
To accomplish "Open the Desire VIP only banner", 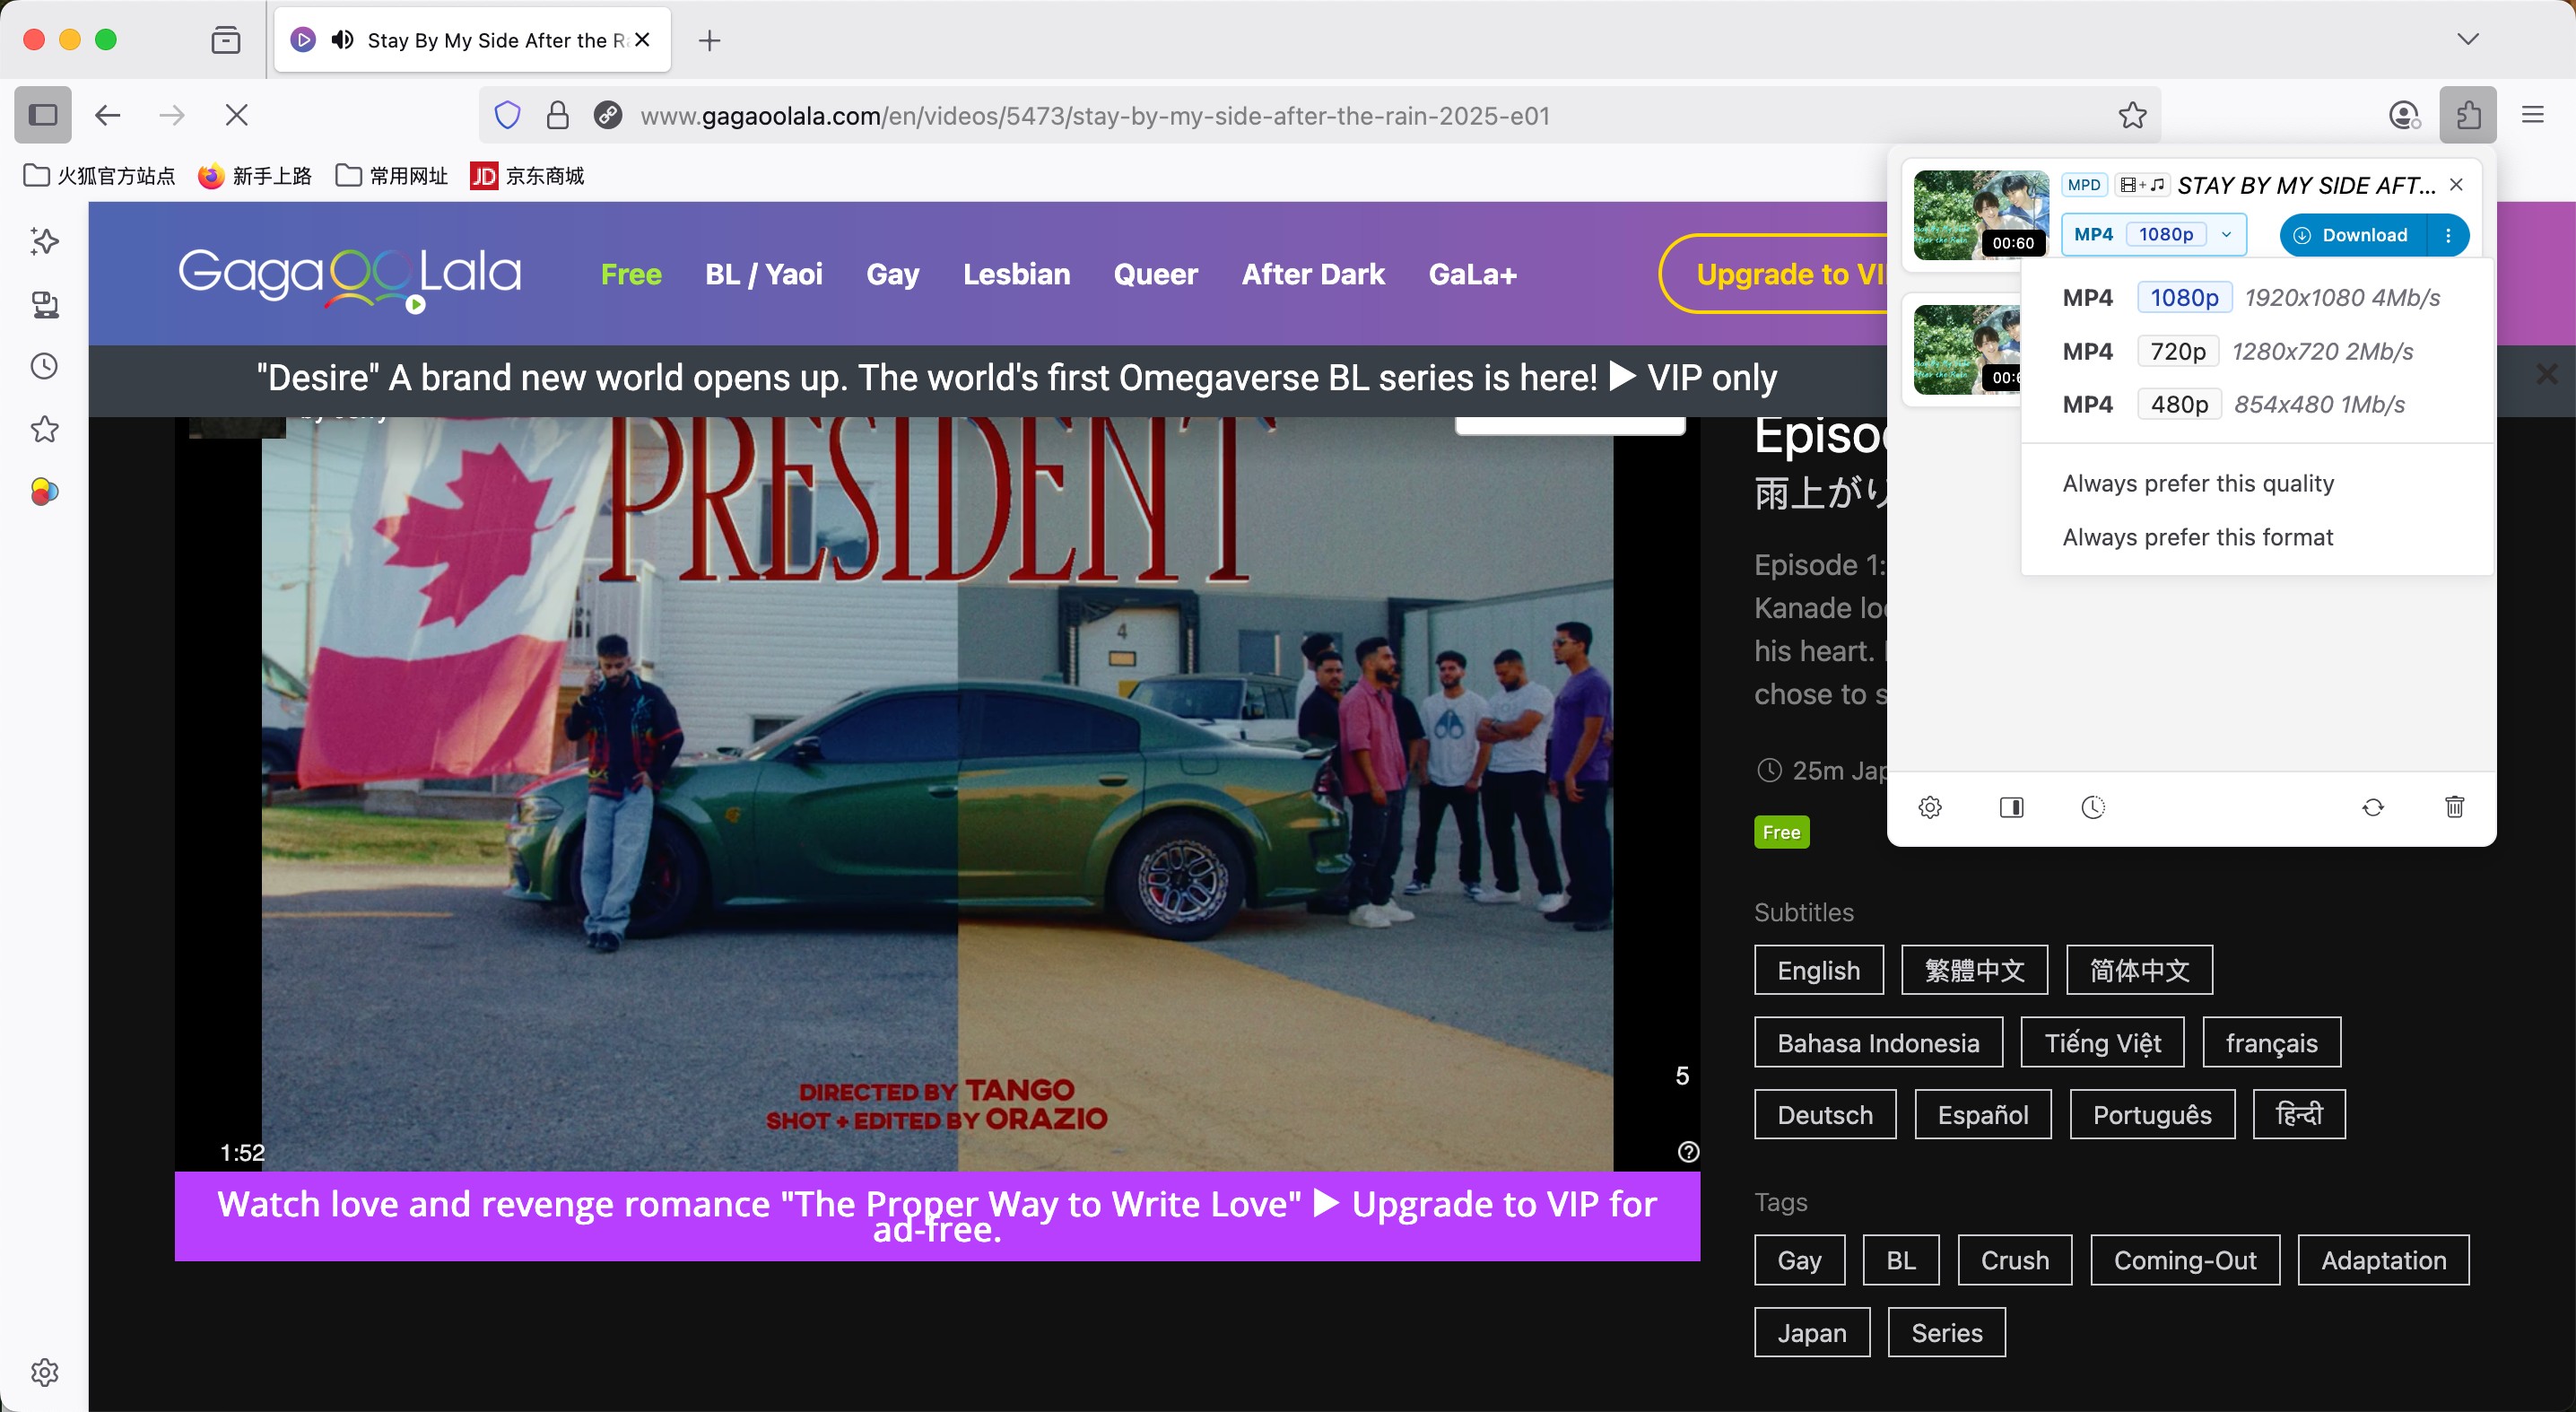I will click(1016, 378).
